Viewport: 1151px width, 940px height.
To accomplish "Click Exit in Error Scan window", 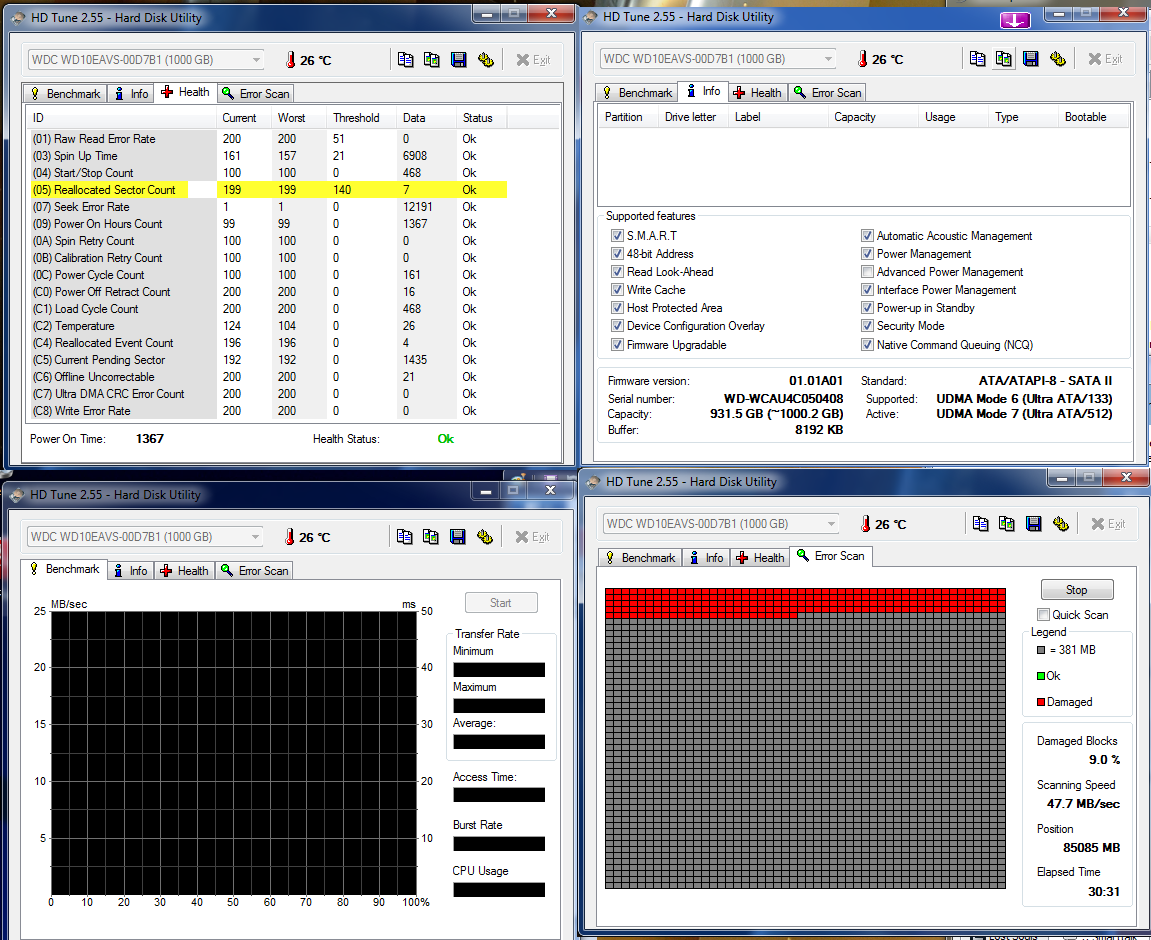I will tap(1108, 524).
